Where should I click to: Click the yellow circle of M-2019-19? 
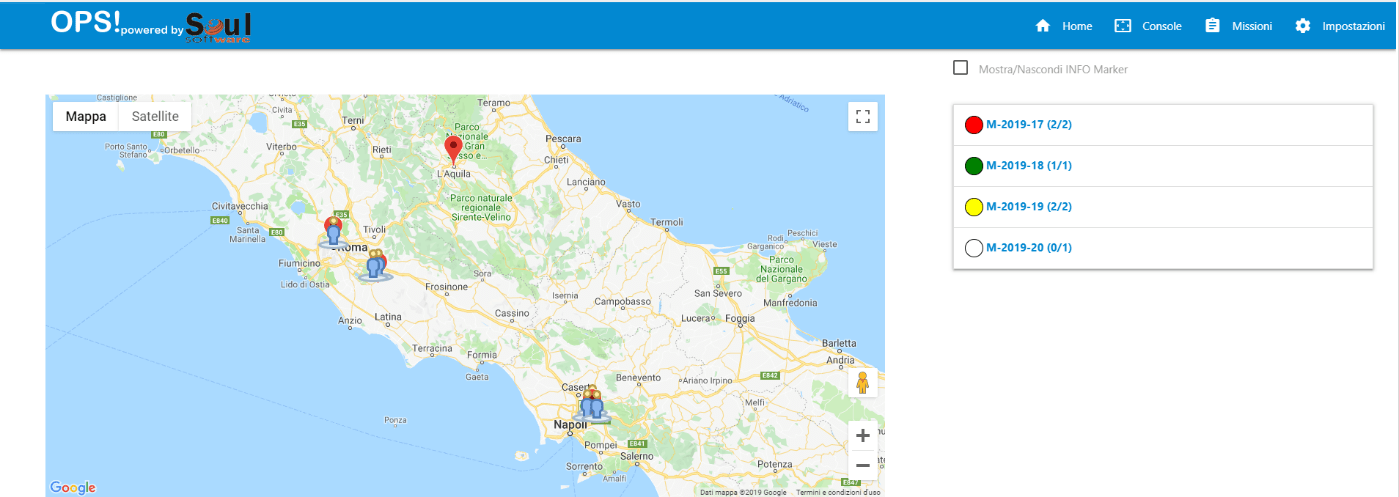point(974,207)
